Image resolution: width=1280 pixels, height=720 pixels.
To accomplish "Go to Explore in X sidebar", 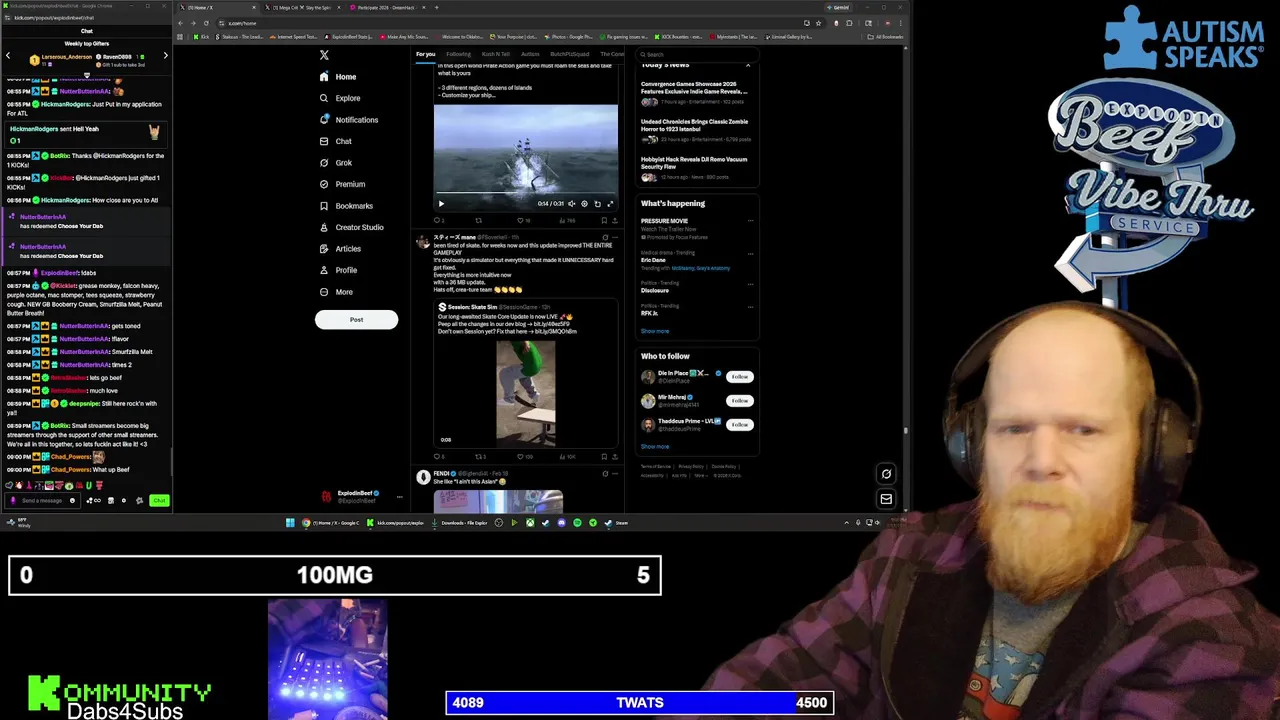I will (x=340, y=98).
